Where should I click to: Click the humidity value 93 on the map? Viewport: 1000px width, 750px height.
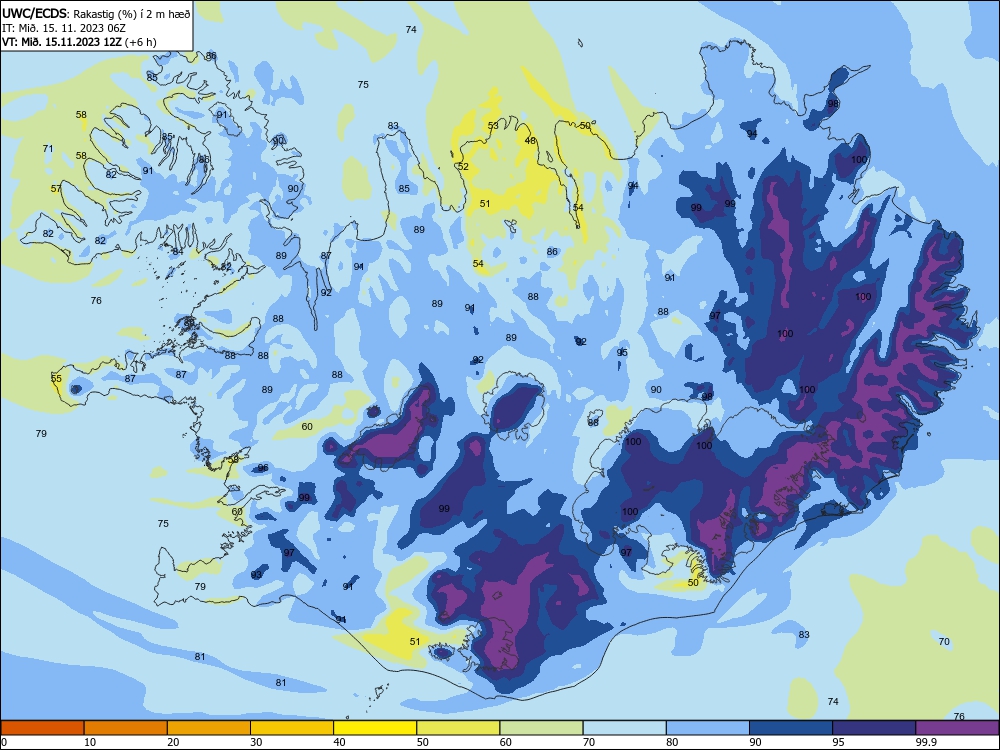click(256, 575)
